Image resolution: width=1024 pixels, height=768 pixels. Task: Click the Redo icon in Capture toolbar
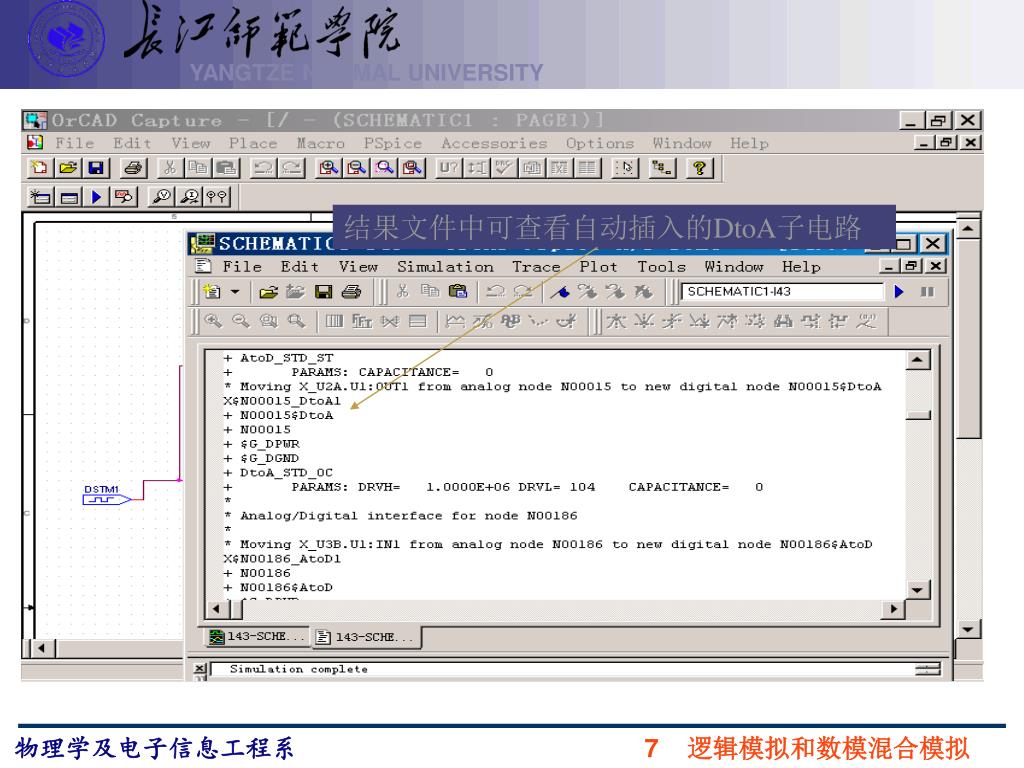tap(291, 168)
